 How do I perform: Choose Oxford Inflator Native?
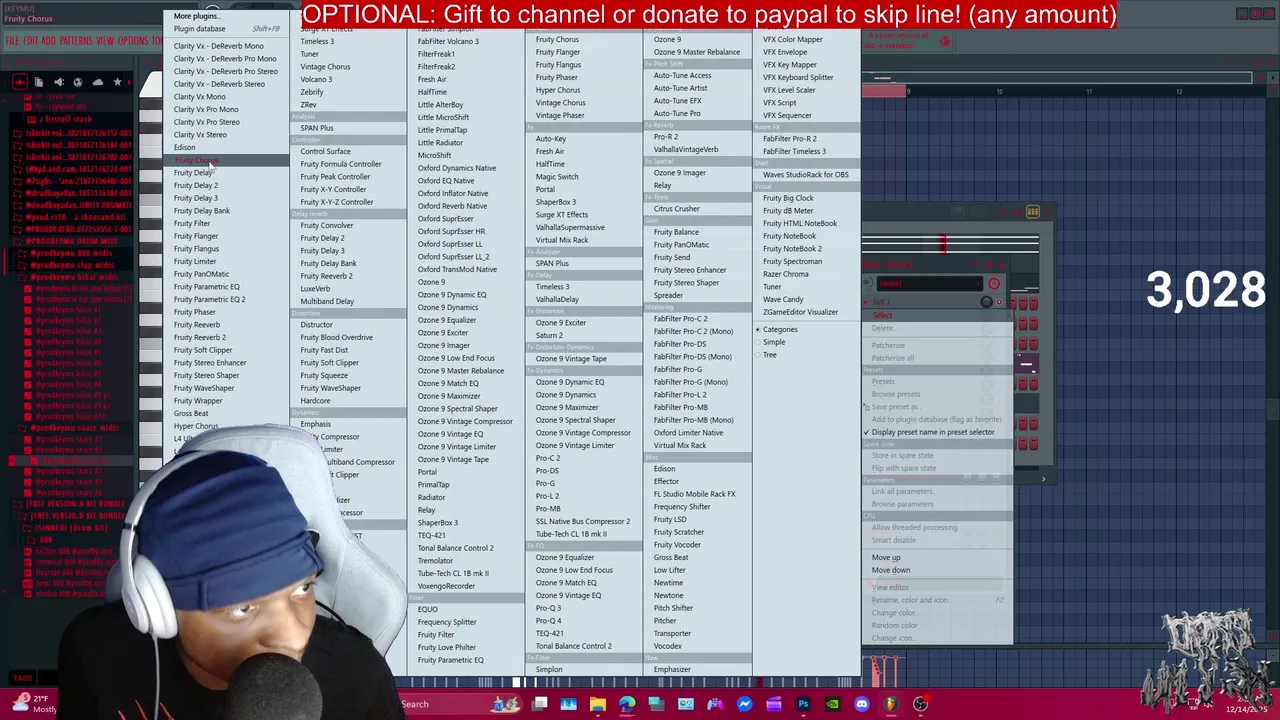453,194
